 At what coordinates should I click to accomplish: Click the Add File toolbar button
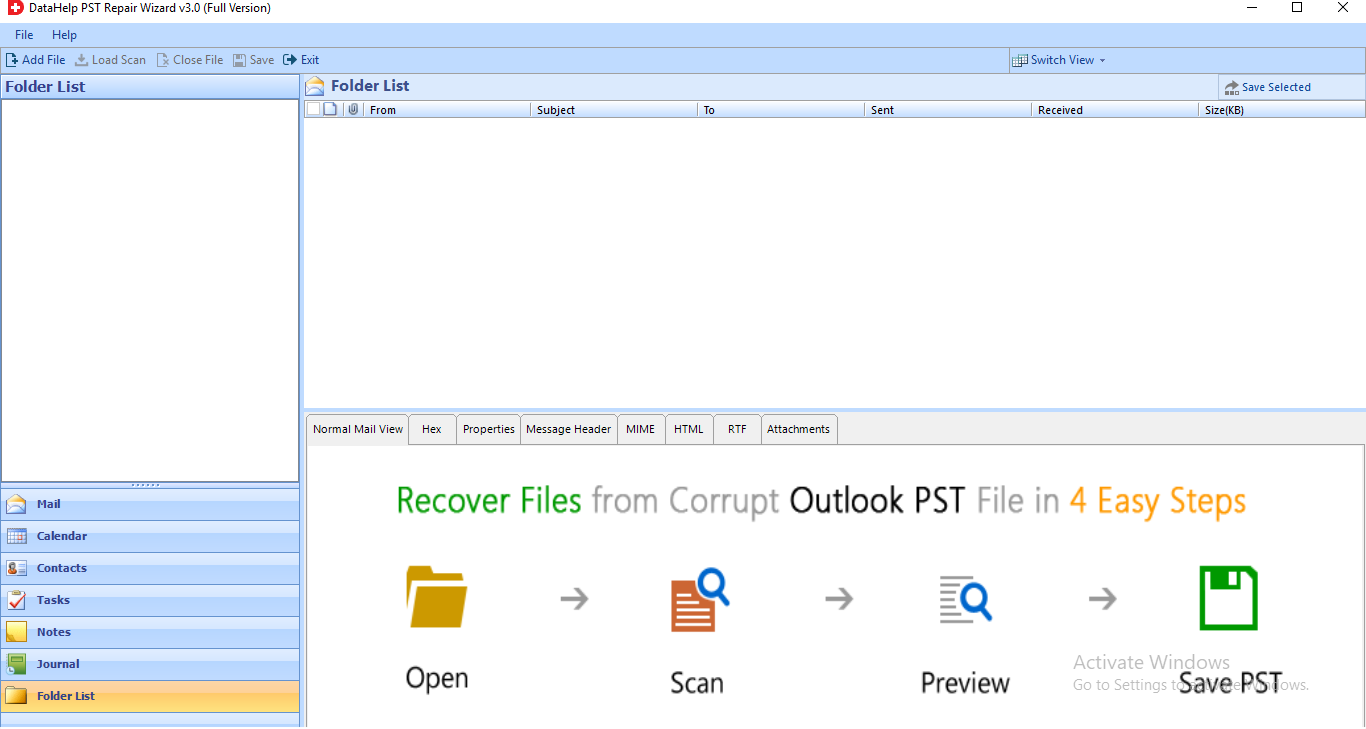36,60
